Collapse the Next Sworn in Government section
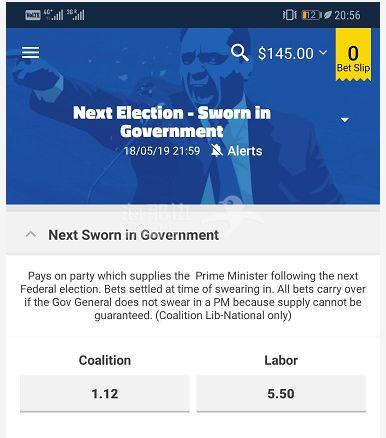Viewport: 386px width, 438px height. [31, 234]
